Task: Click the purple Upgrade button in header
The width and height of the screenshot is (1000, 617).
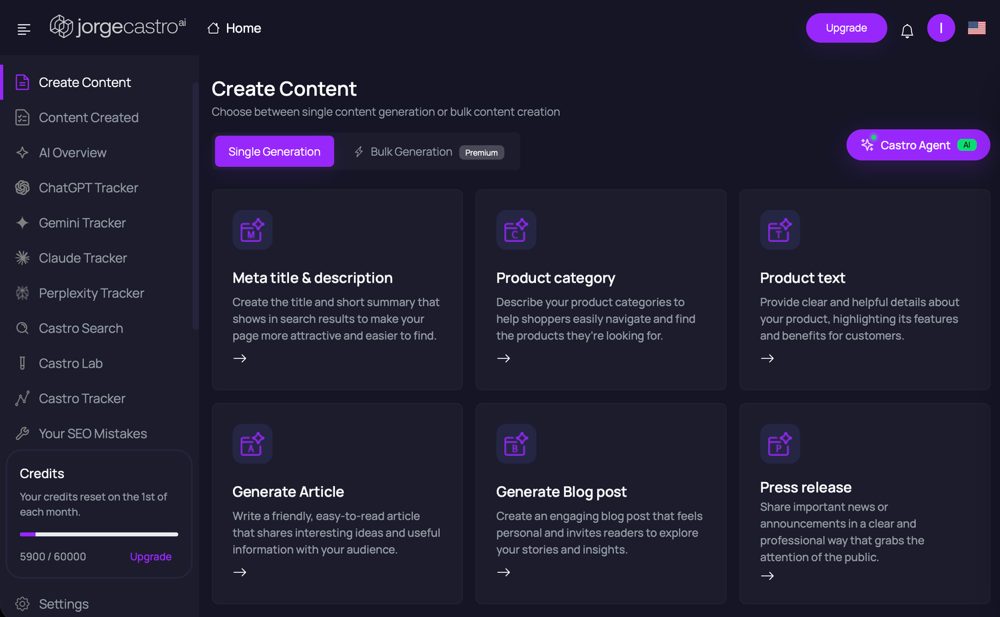Action: click(846, 28)
